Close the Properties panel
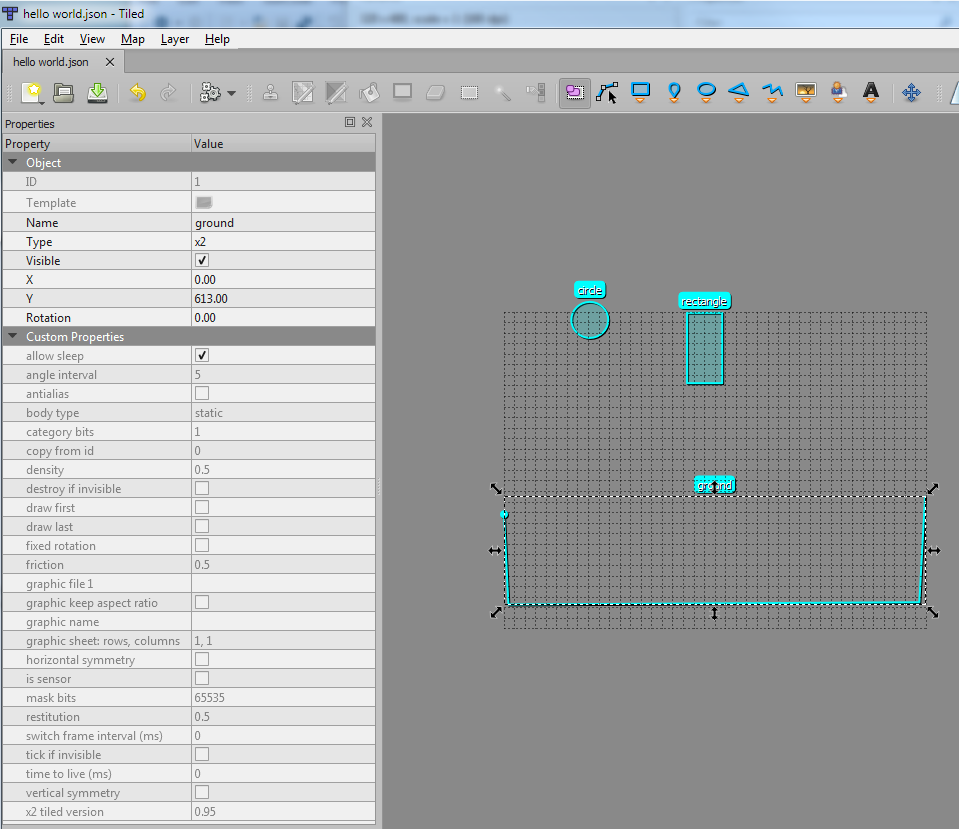959x829 pixels. point(367,122)
